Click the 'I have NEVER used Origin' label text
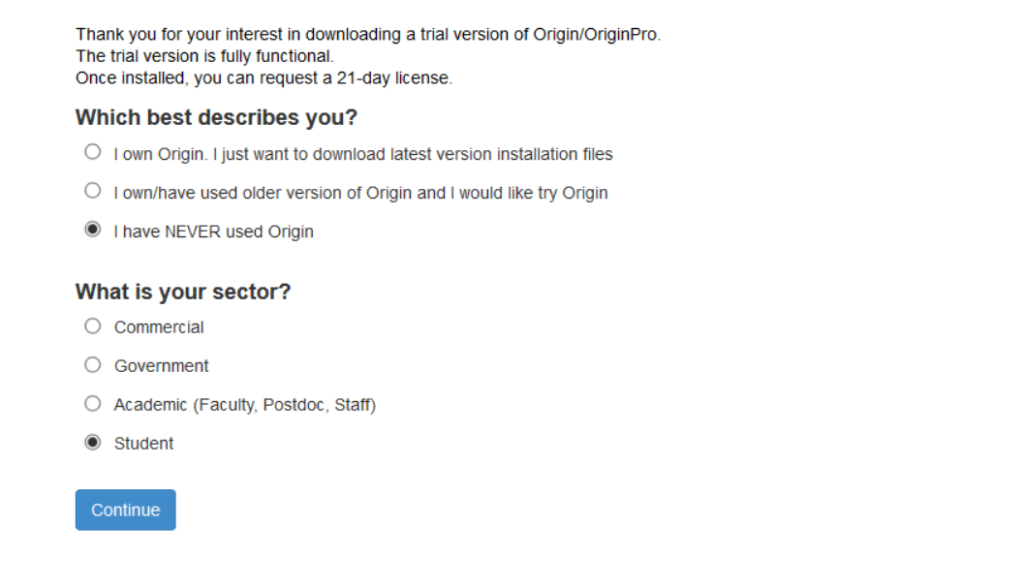The image size is (1024, 588). (x=213, y=232)
